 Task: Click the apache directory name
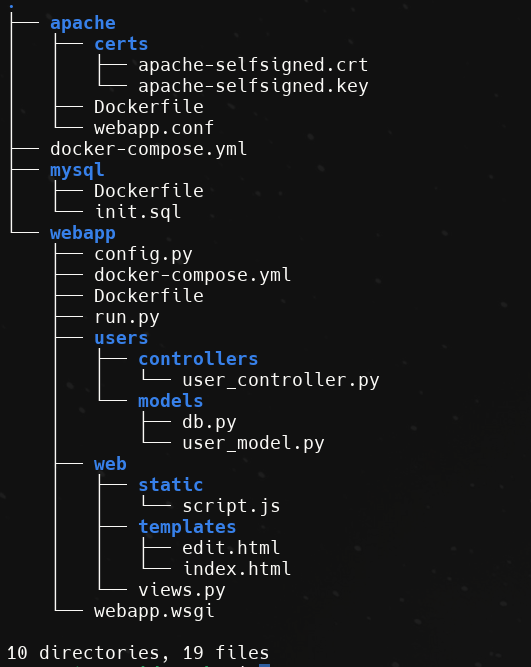click(83, 23)
